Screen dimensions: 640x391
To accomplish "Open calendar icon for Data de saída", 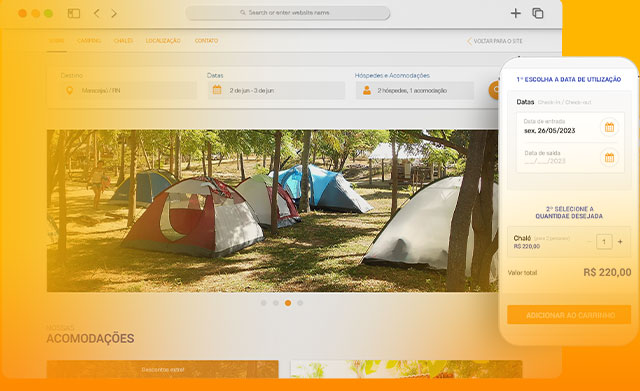I will (x=609, y=158).
